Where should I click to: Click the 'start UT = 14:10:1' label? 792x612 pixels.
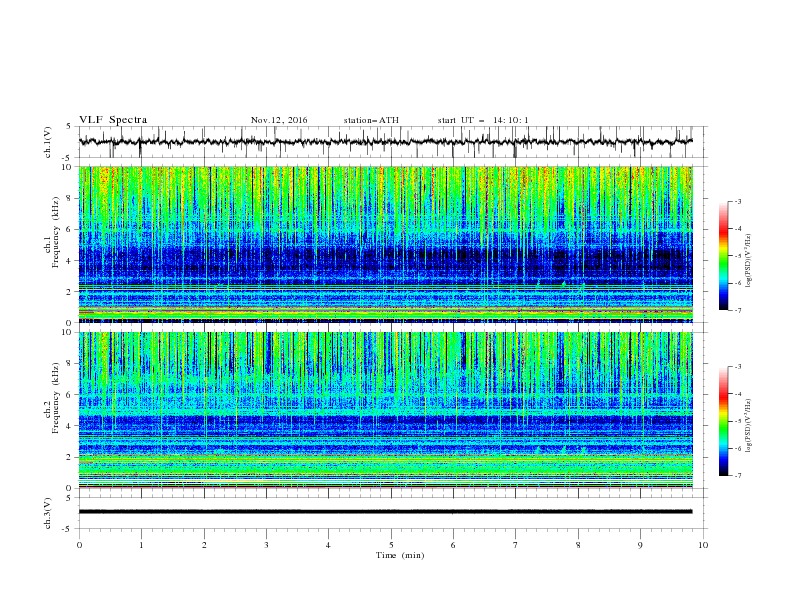pos(482,120)
